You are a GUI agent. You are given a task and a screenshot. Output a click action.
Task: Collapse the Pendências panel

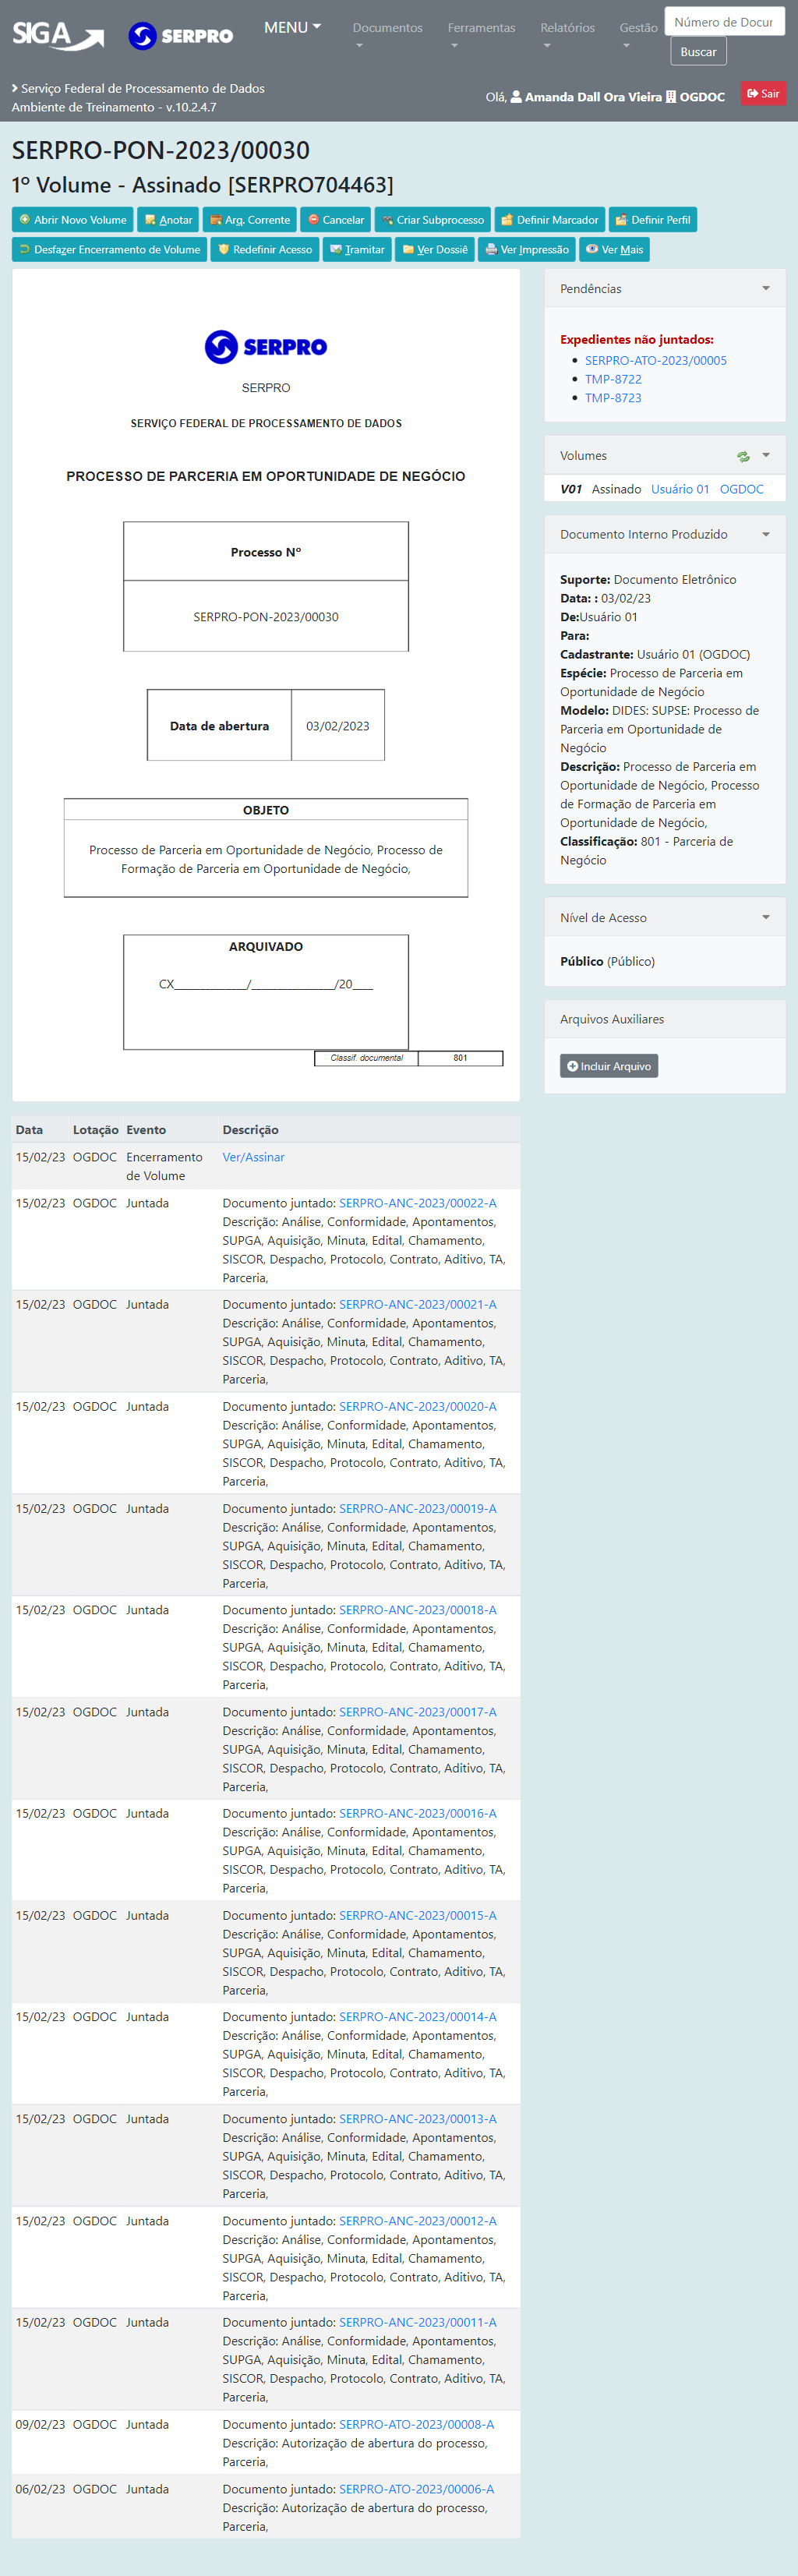[766, 289]
